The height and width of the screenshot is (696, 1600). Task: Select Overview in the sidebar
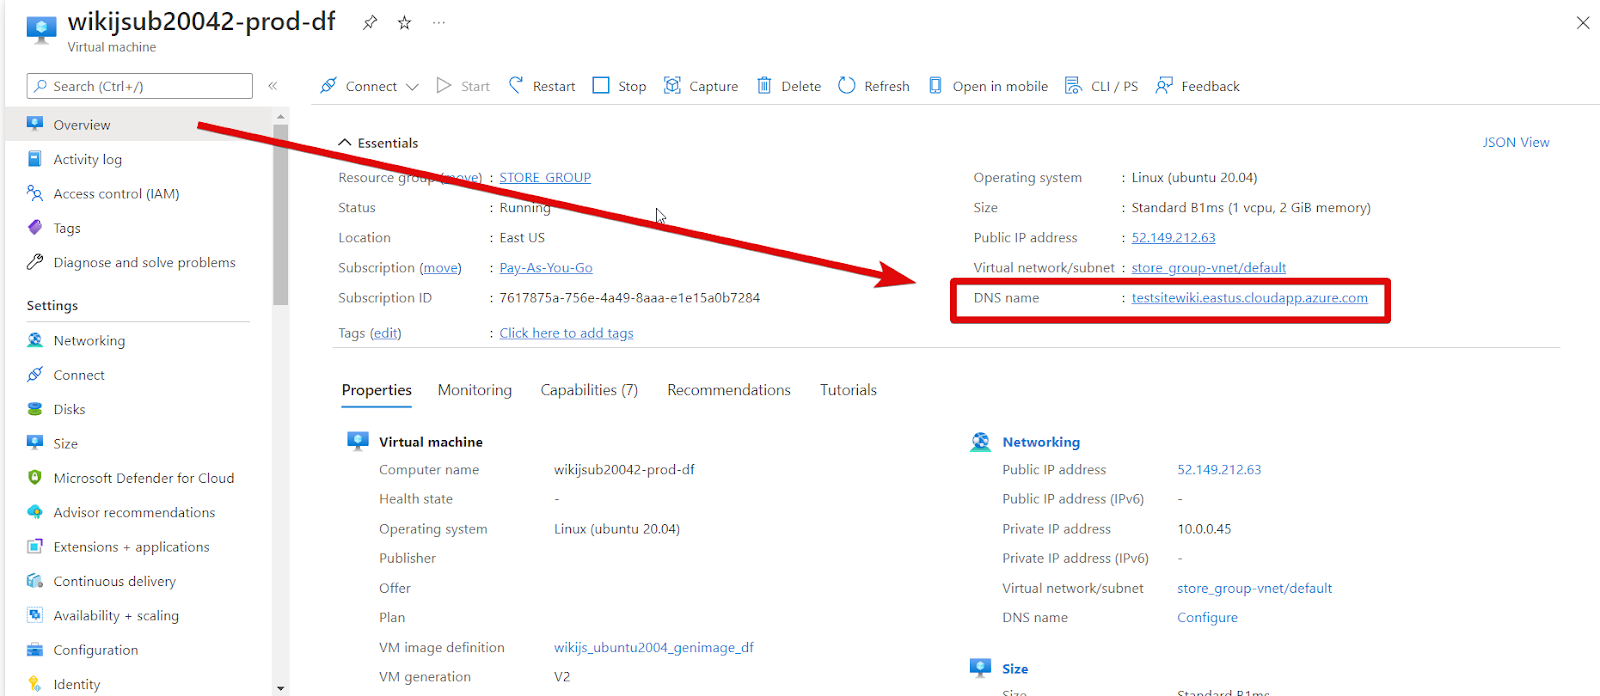click(138, 125)
